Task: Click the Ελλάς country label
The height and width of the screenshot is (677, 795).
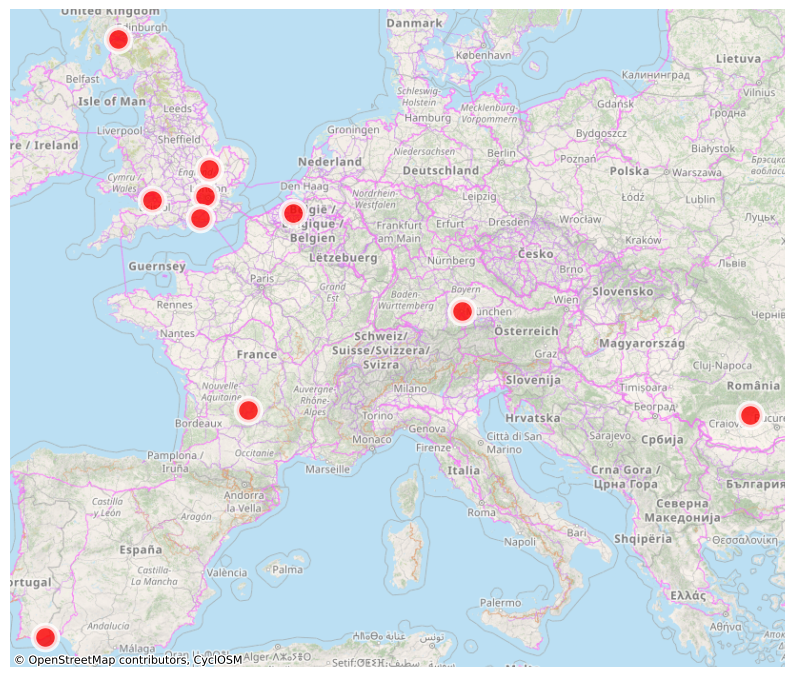Action: coord(688,595)
